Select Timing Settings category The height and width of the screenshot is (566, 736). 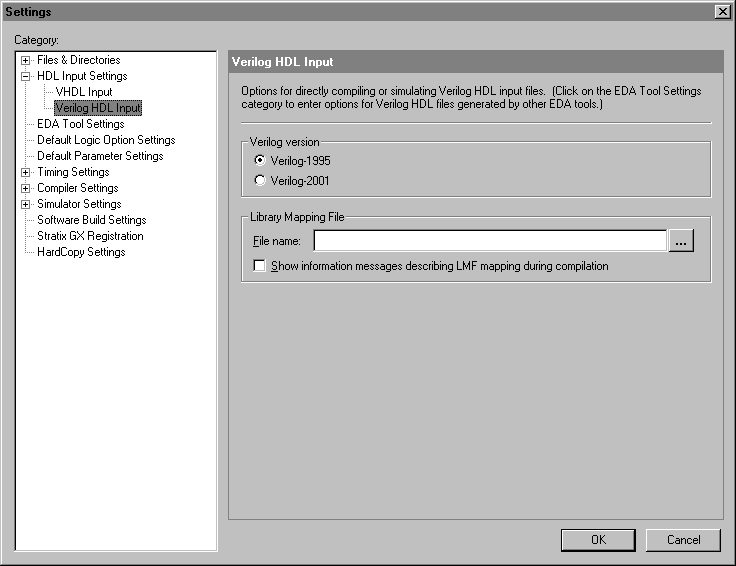pyautogui.click(x=73, y=172)
